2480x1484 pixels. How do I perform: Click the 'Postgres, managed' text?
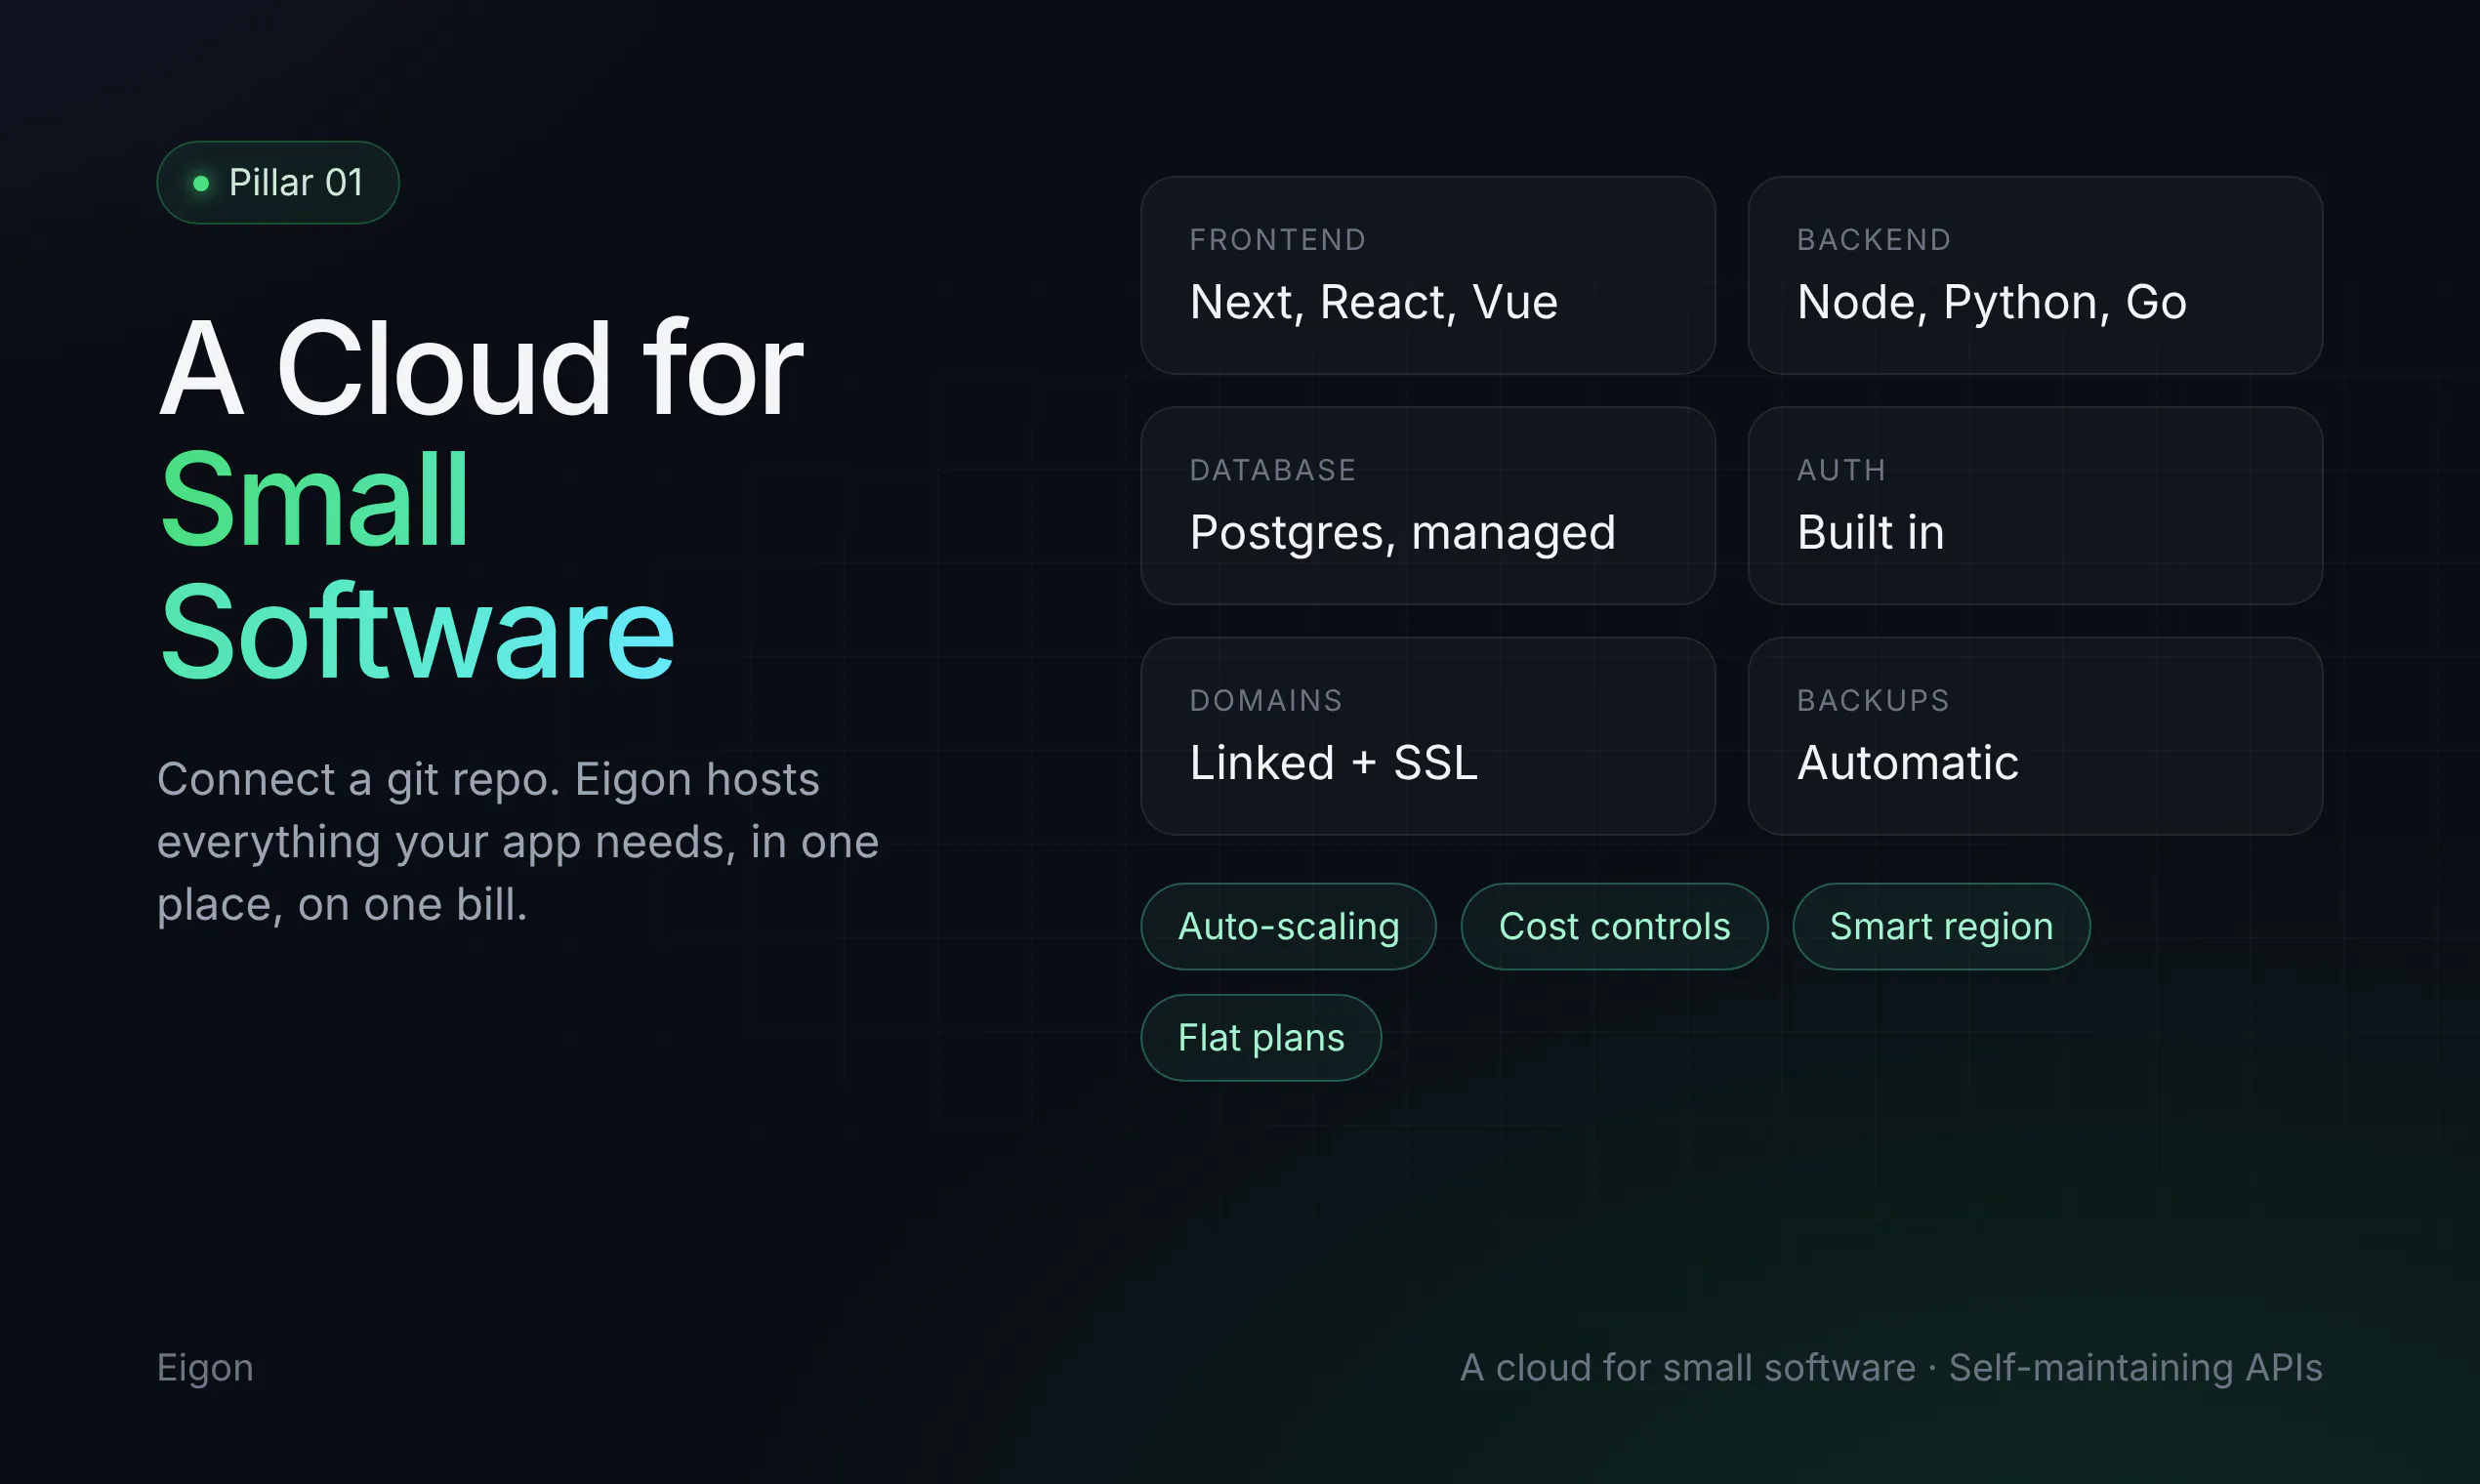coord(1403,532)
